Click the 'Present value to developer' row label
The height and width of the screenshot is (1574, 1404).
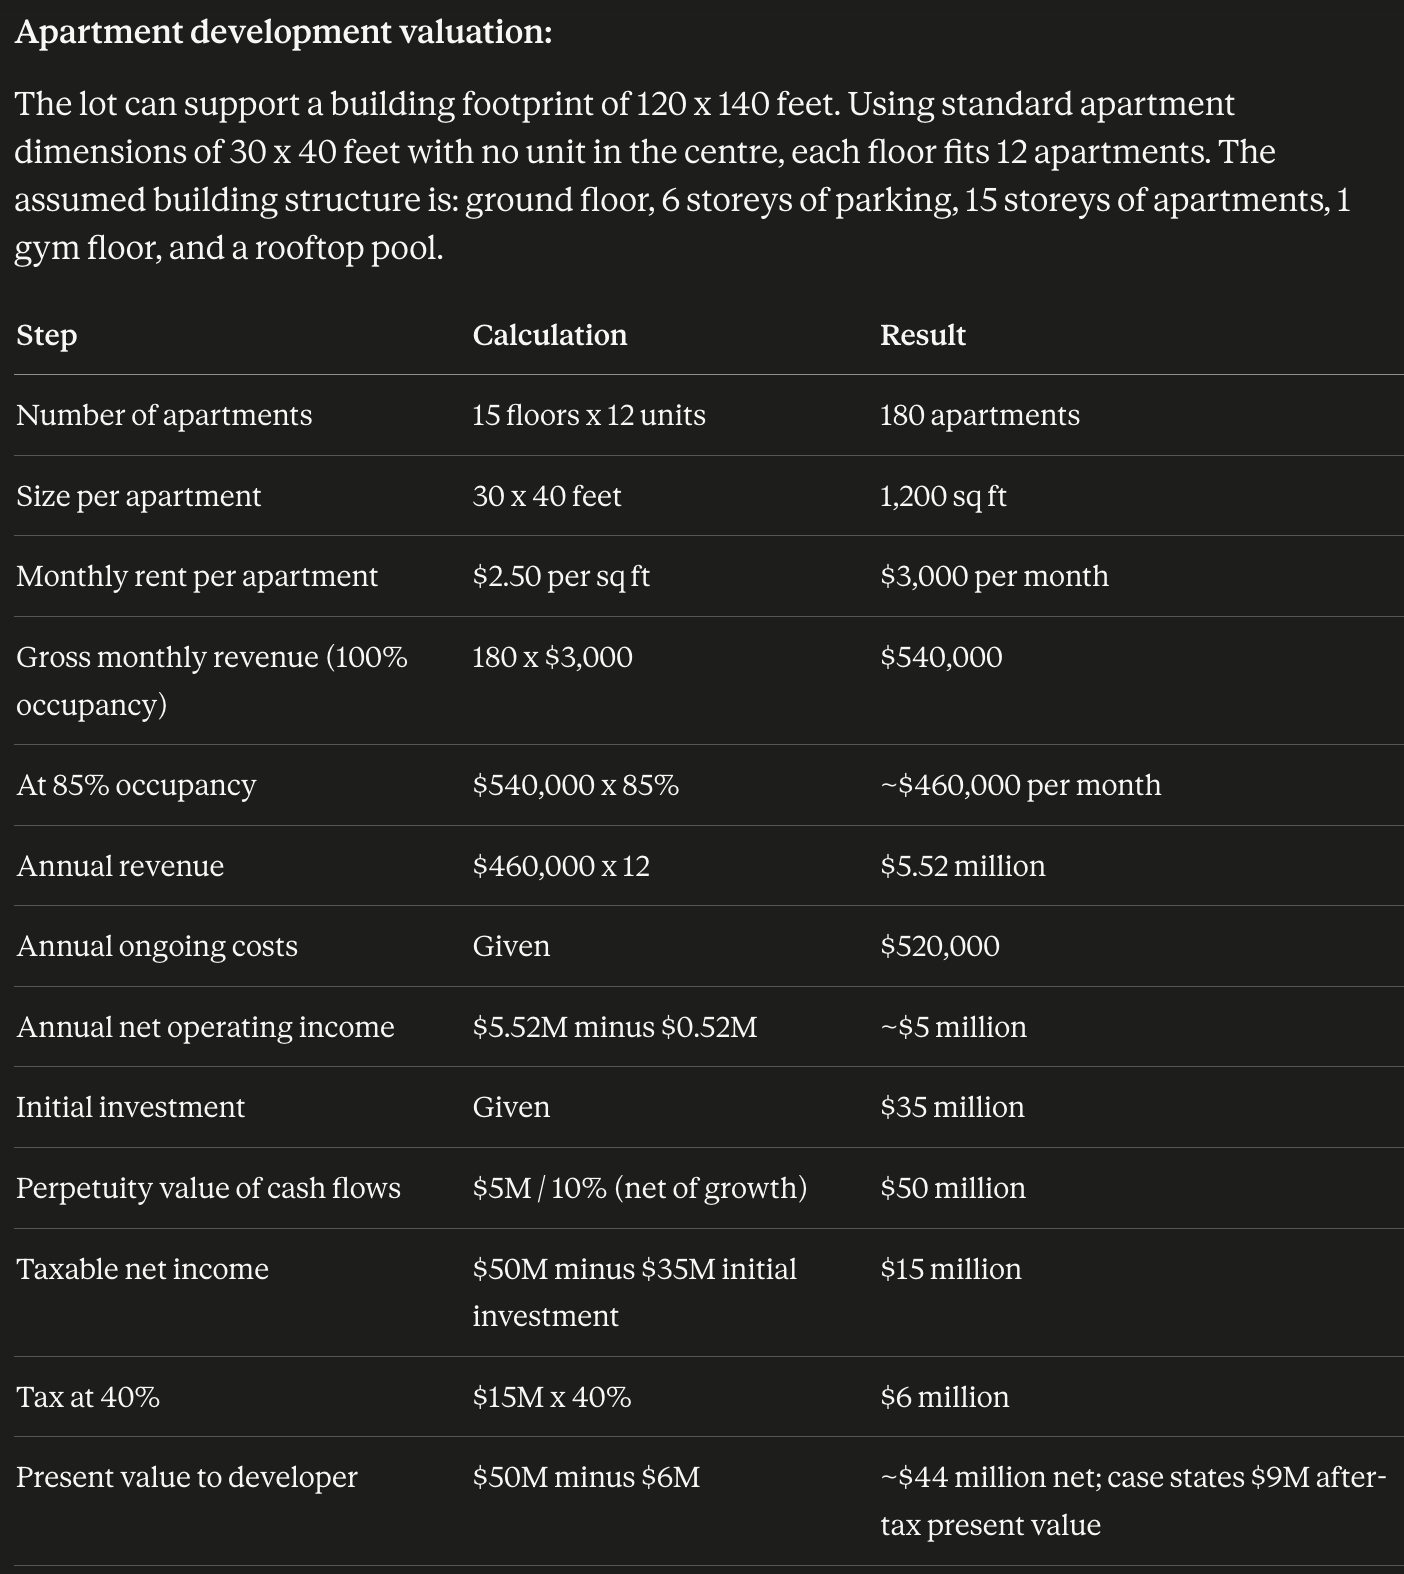(186, 1477)
